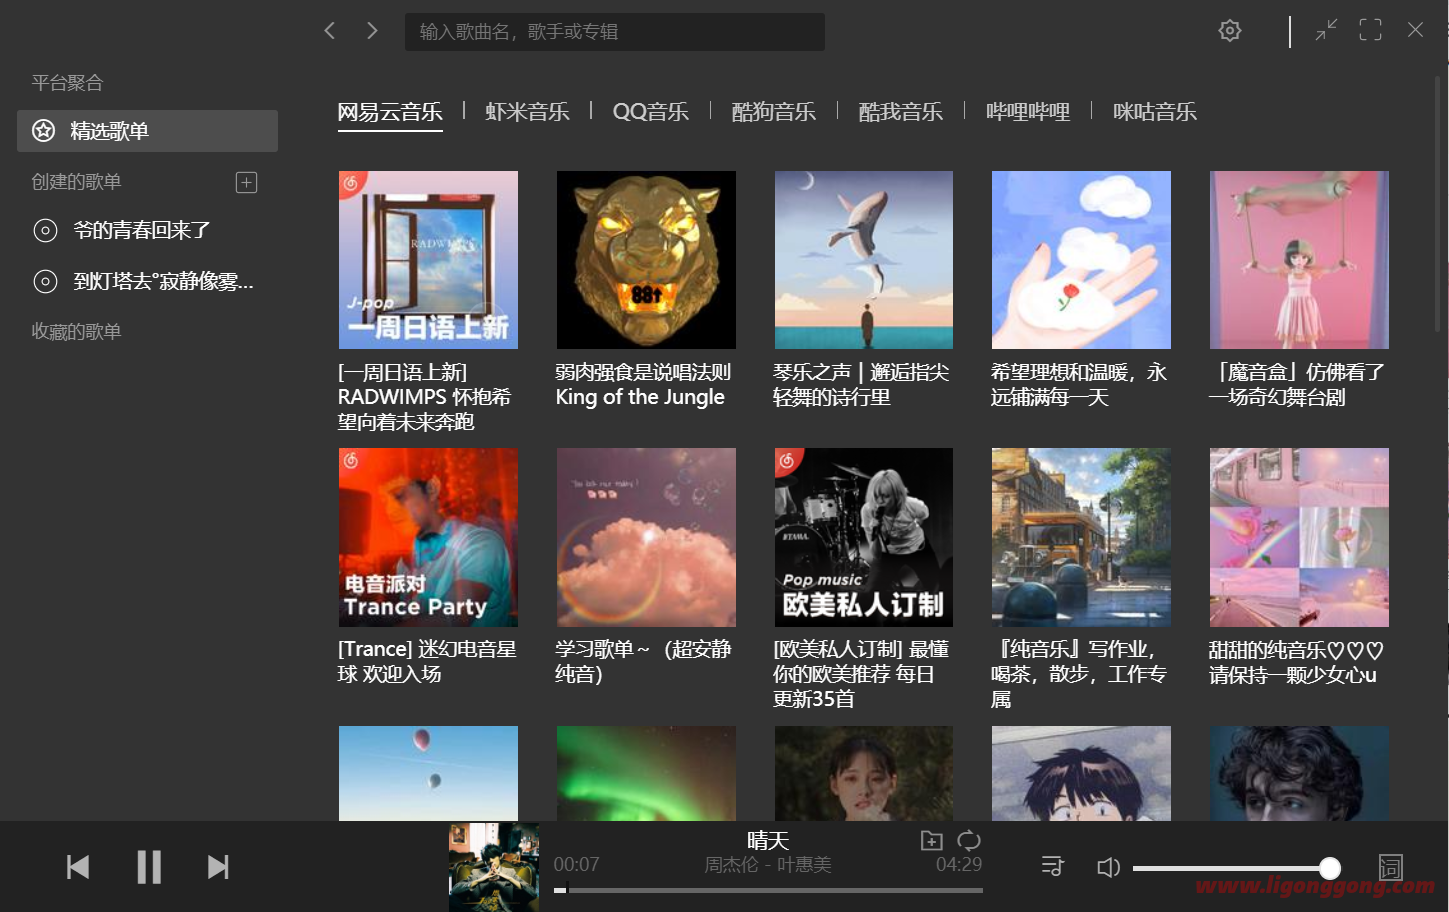This screenshot has width=1449, height=912.
Task: Click the title 学习歌单~（超安静纯音）
Action: pos(643,662)
